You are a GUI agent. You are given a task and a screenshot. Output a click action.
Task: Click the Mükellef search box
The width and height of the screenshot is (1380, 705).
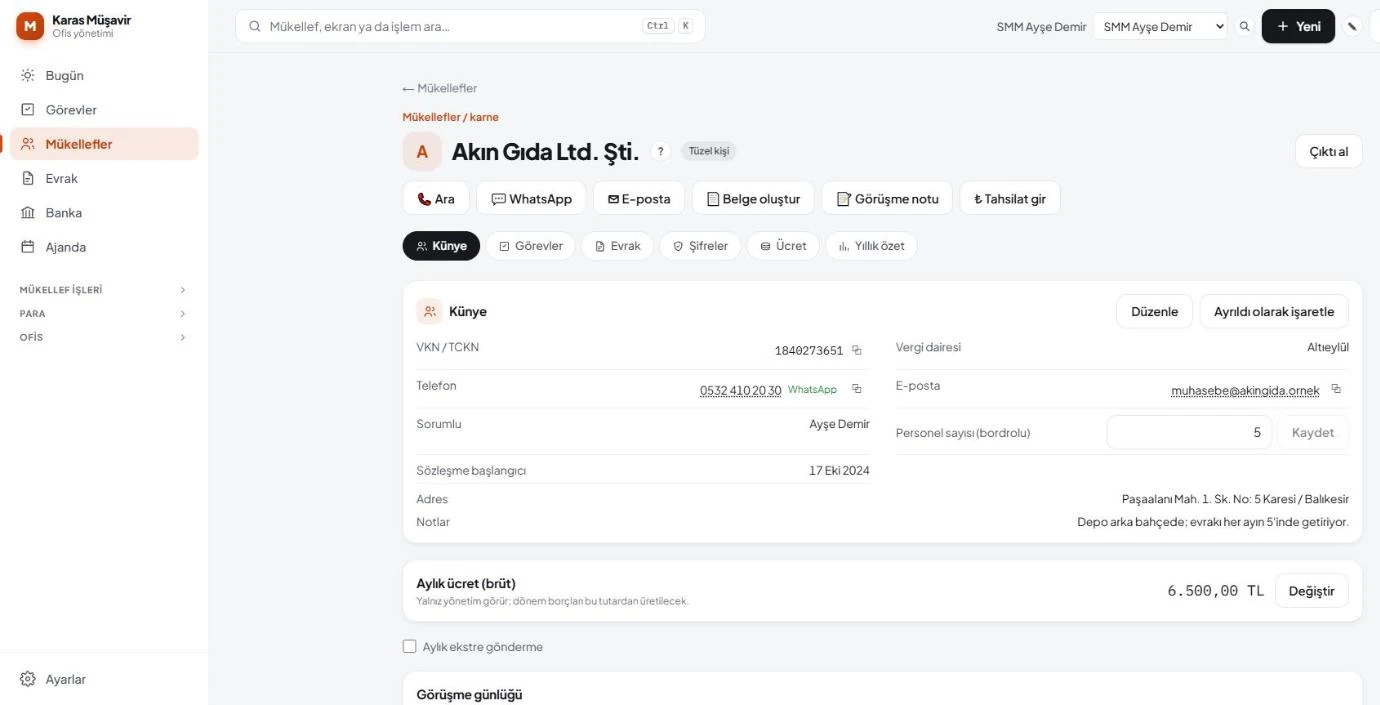click(470, 26)
